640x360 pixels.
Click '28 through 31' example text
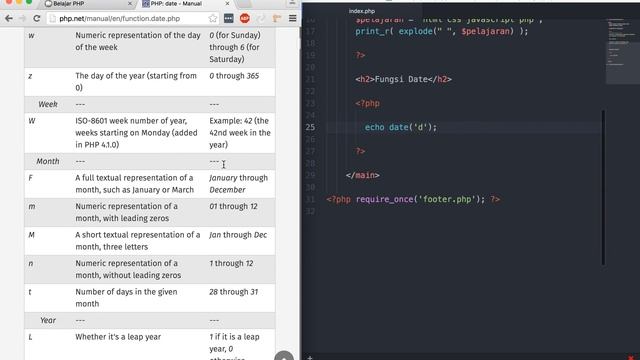click(x=233, y=292)
